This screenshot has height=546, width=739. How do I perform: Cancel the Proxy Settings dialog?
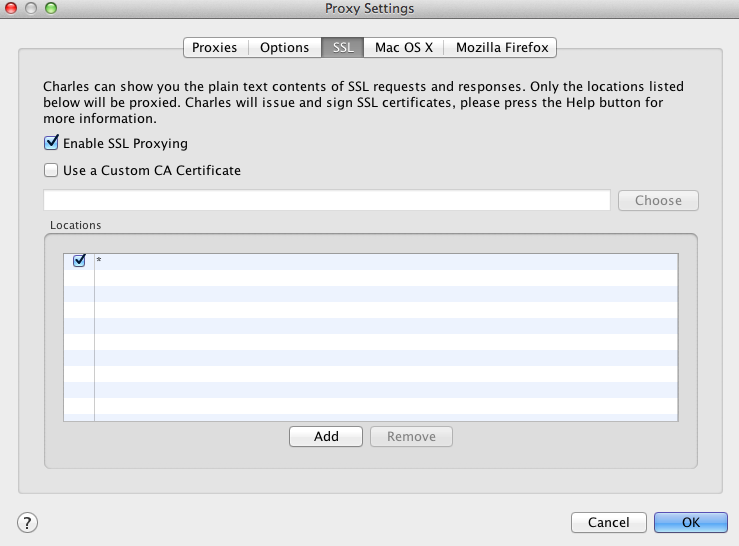(608, 522)
